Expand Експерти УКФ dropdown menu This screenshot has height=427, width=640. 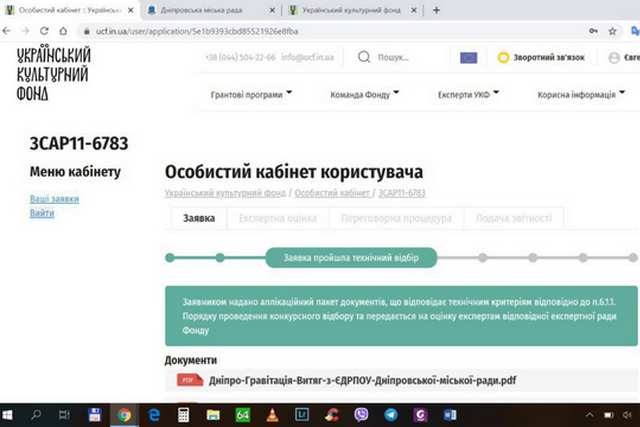(469, 94)
